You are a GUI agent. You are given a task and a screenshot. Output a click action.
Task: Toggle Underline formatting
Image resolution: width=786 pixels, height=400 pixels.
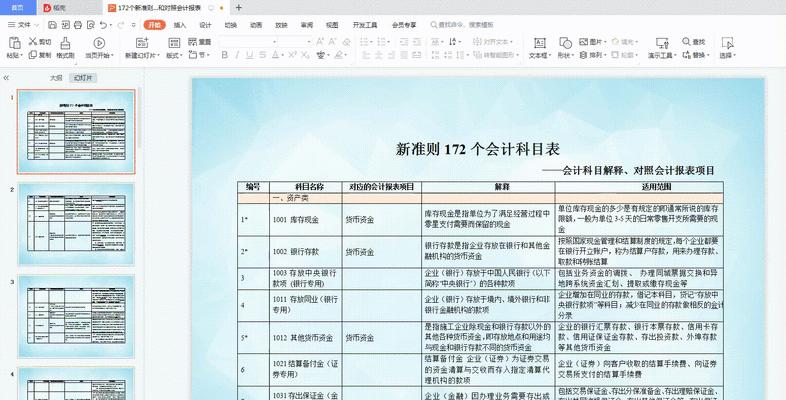[x=250, y=55]
